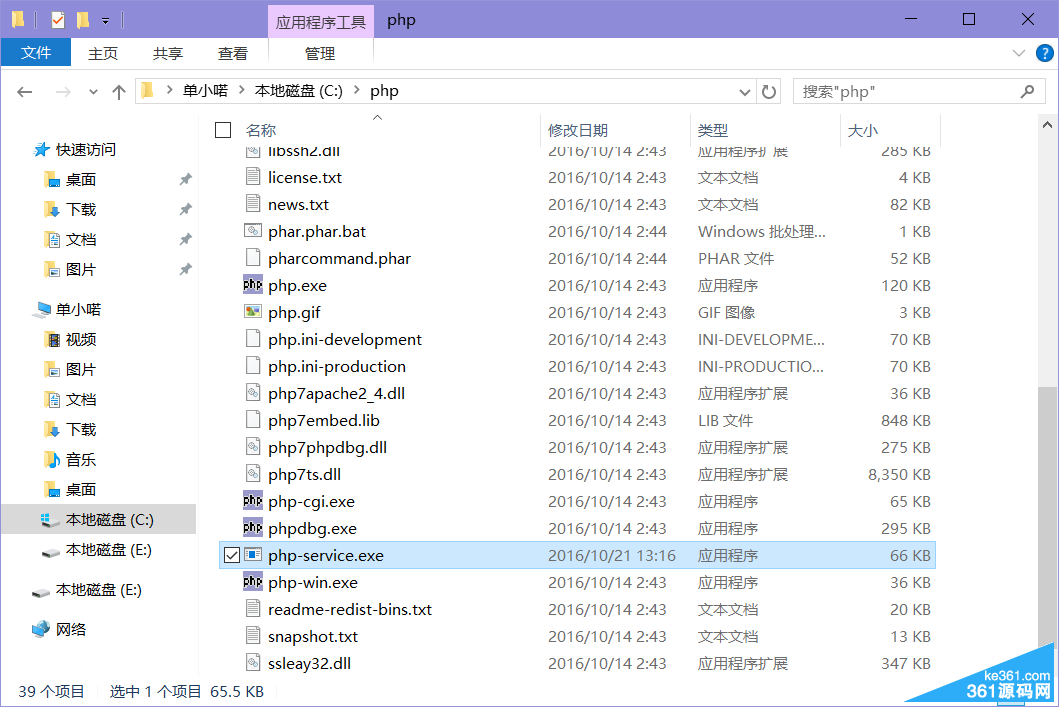Open the 文件 menu tab
The height and width of the screenshot is (707, 1059).
point(36,53)
